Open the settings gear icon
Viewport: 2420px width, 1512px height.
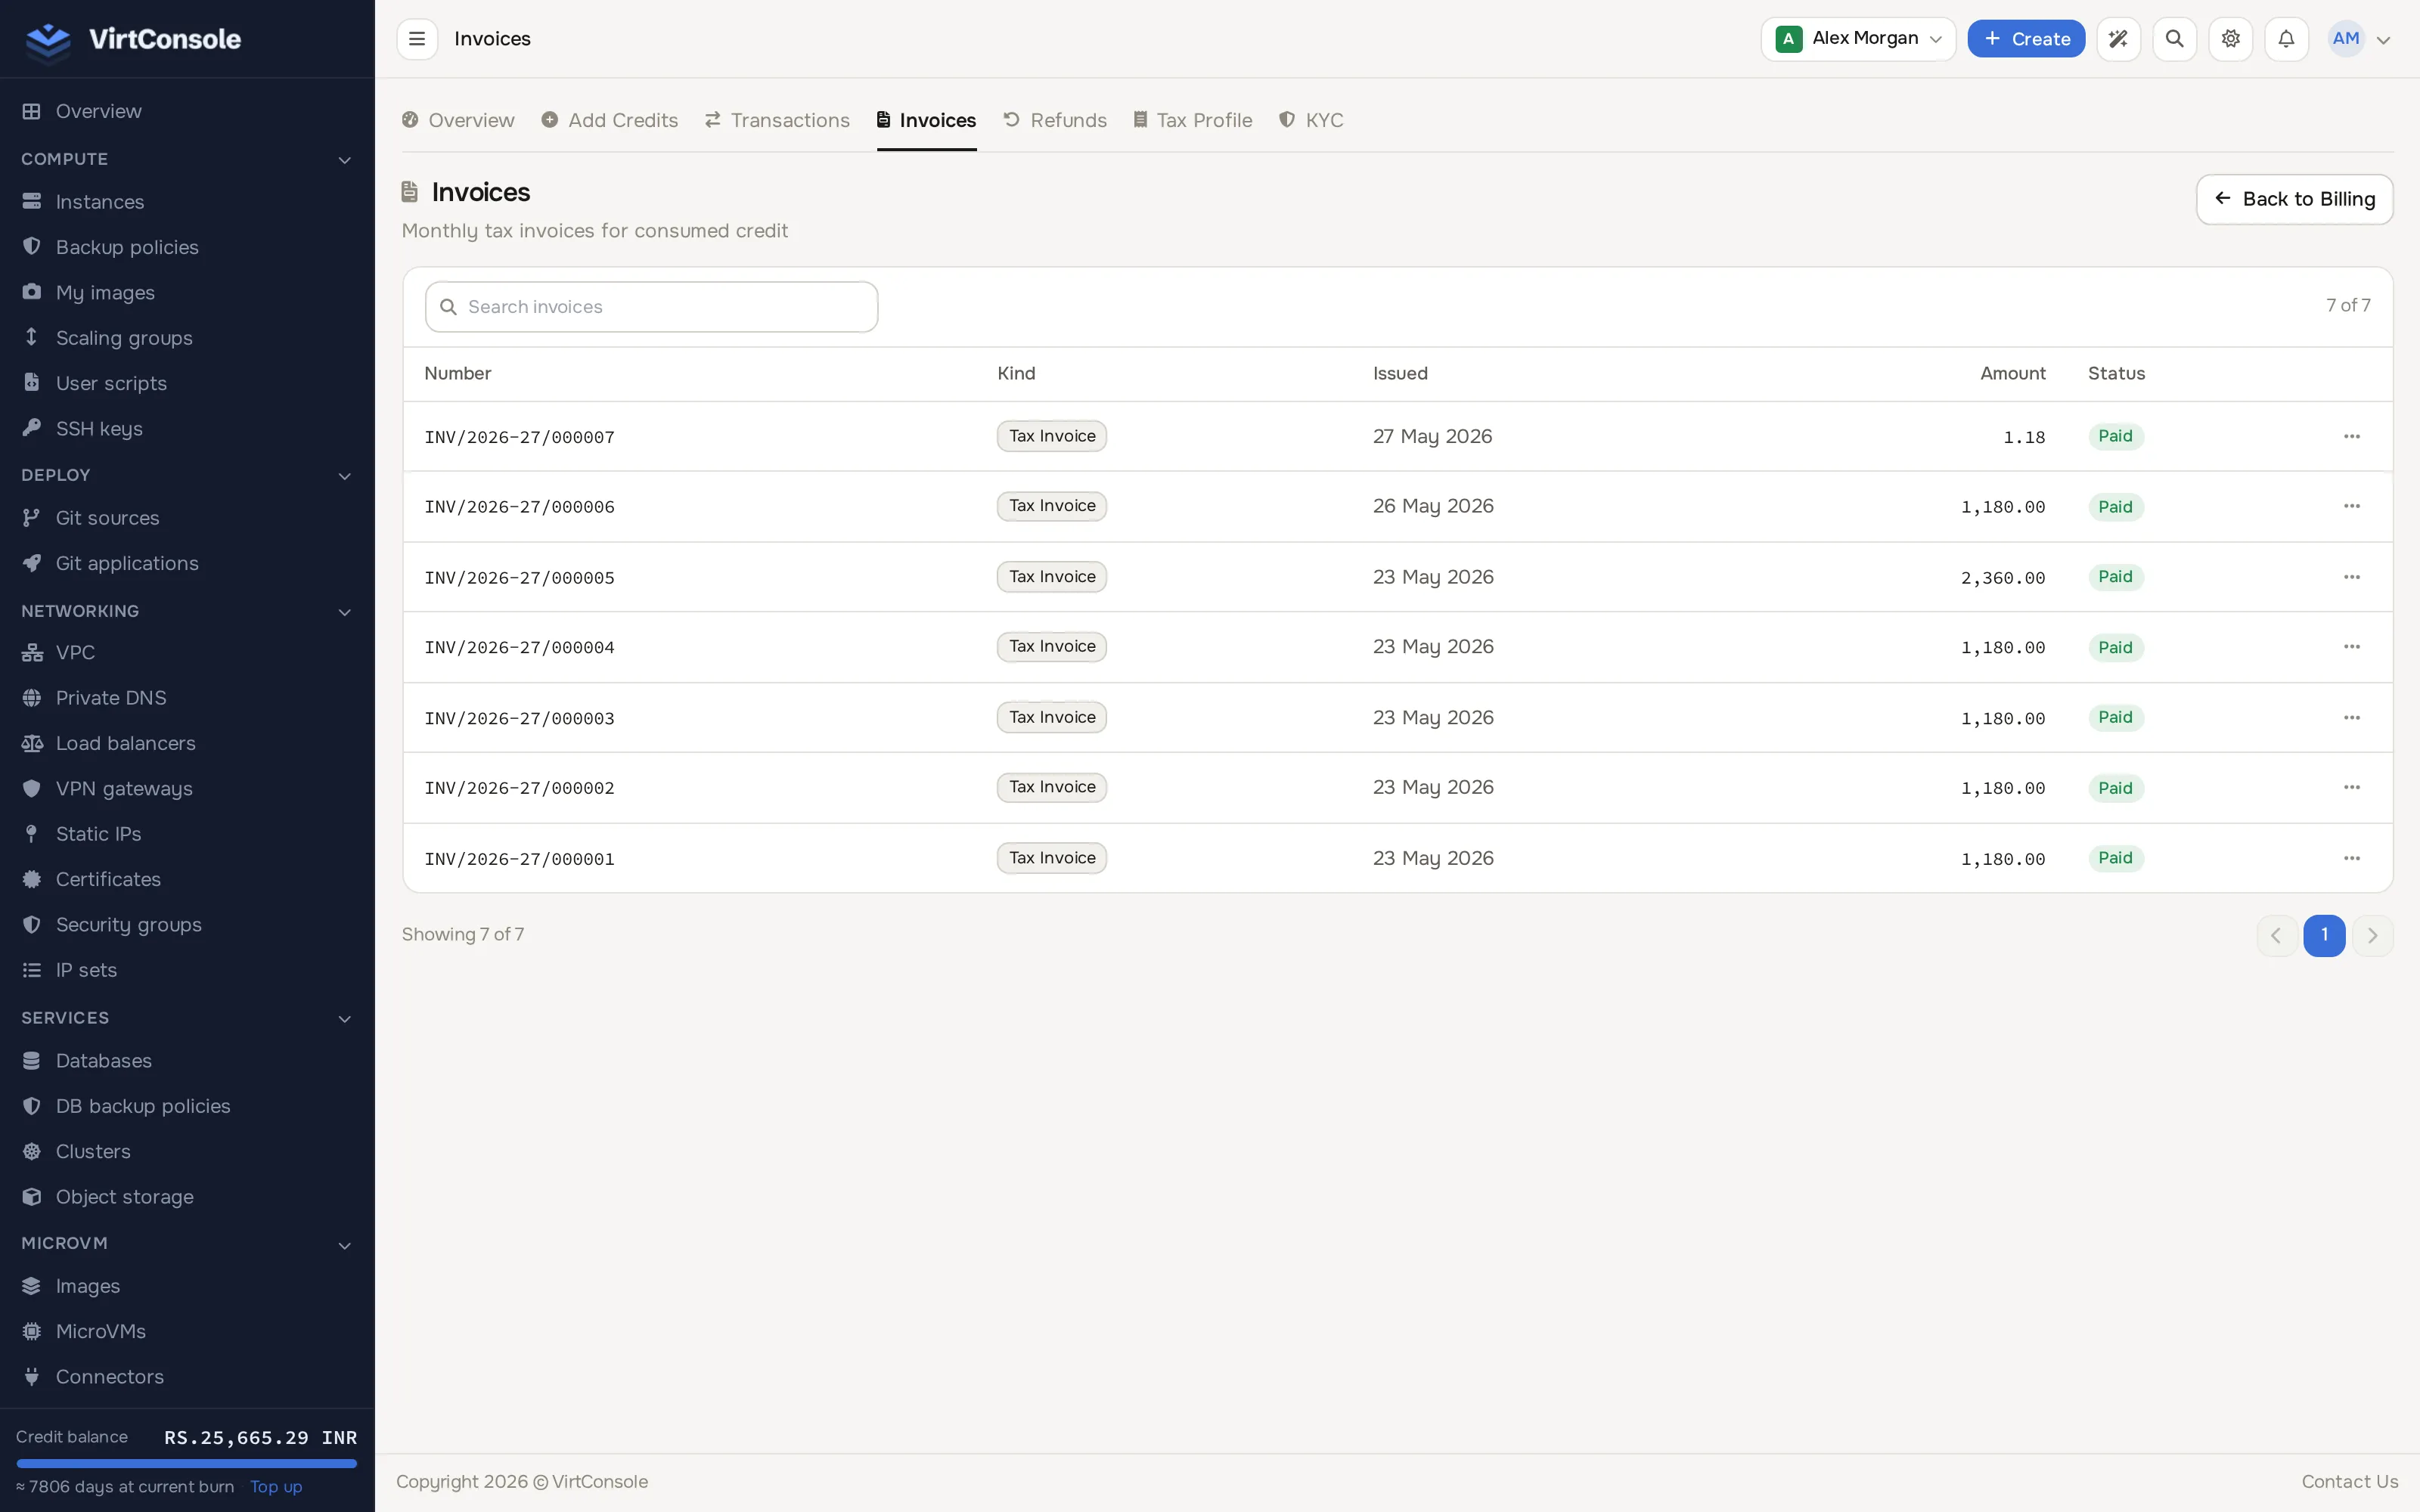point(2230,39)
